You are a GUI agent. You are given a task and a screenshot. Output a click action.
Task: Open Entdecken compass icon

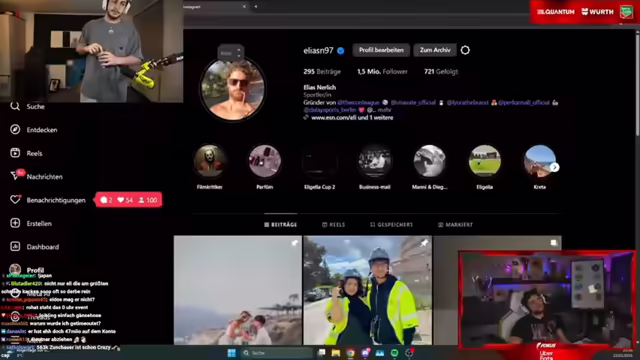click(15, 129)
